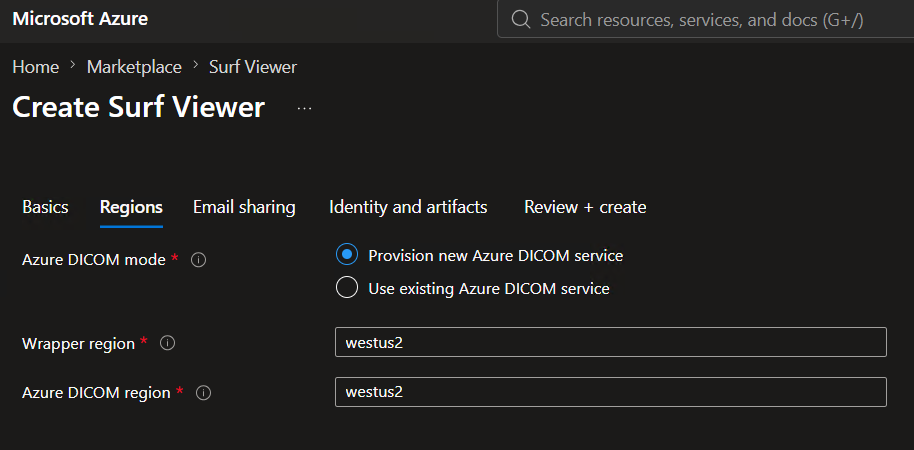914x450 pixels.
Task: Select Use existing Azure DICOM service
Action: 347,287
